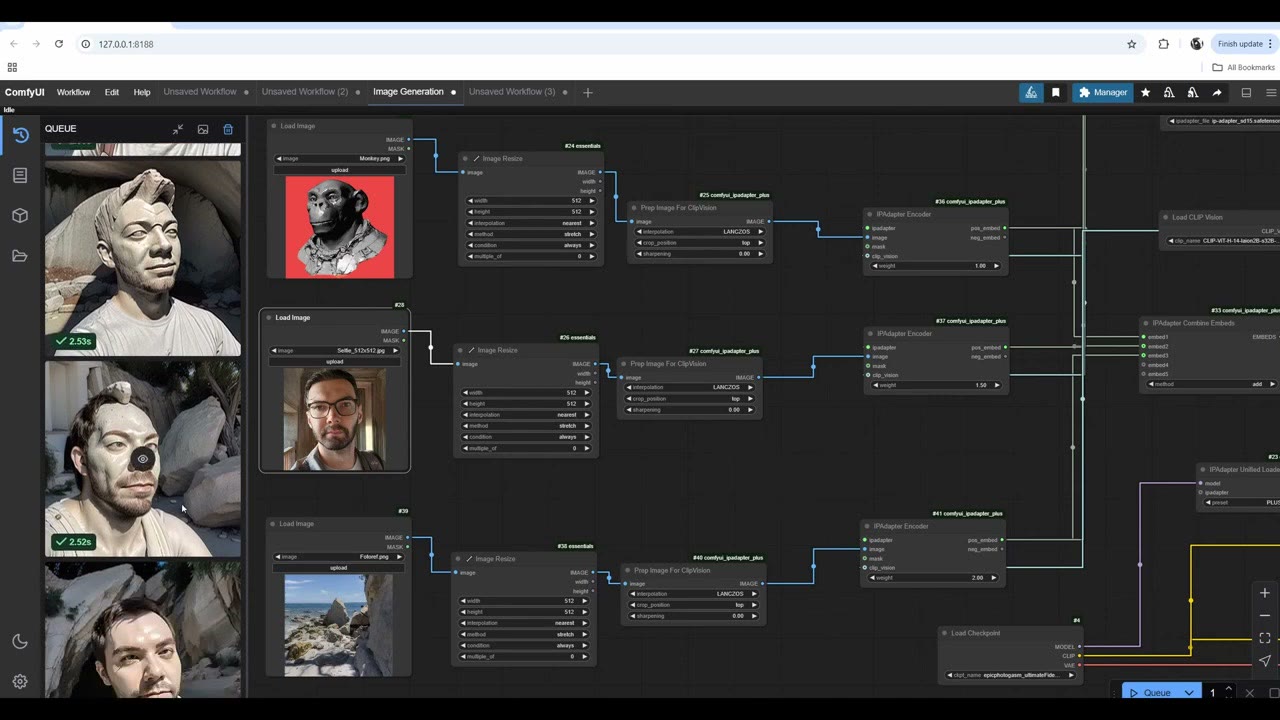Open the new workflow tab with plus
The image size is (1280, 720).
588,92
